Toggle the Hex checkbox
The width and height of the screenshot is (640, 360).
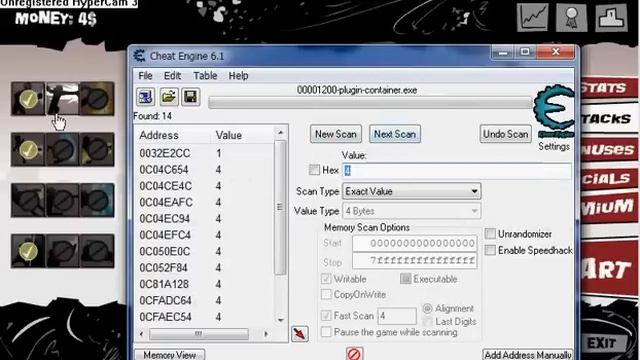[x=314, y=170]
